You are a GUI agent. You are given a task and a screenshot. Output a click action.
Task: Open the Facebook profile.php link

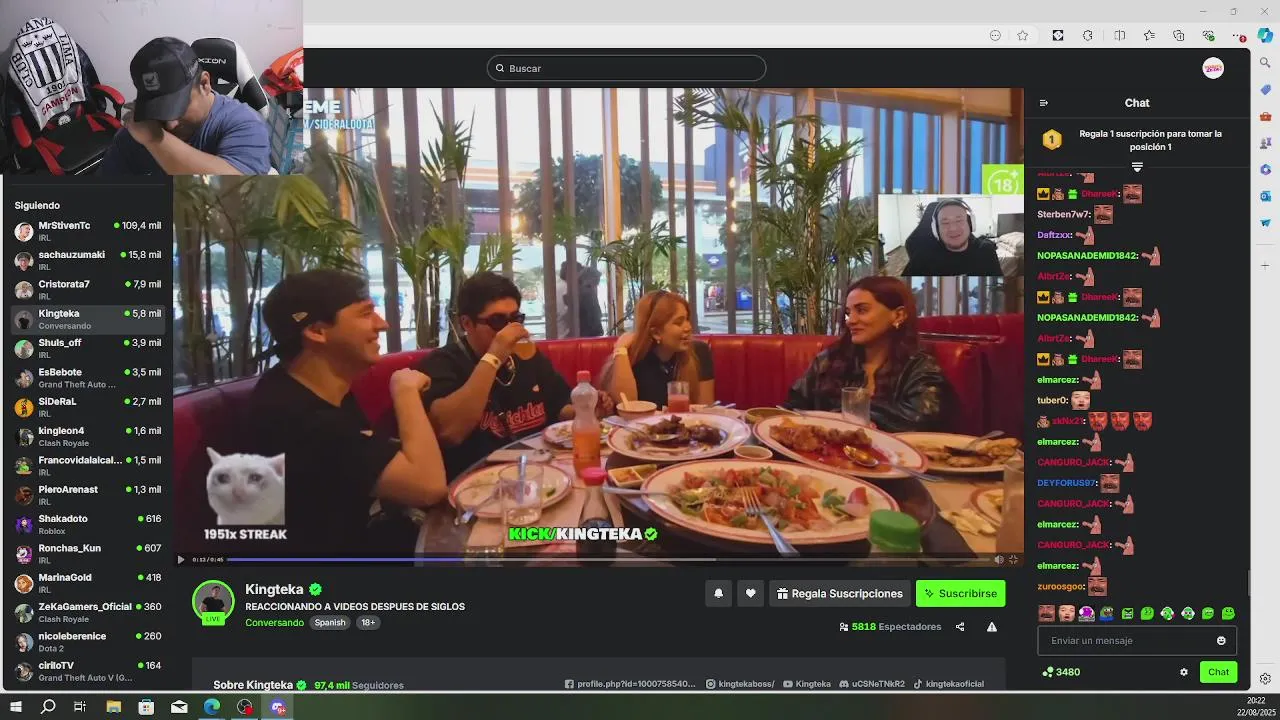pos(630,685)
